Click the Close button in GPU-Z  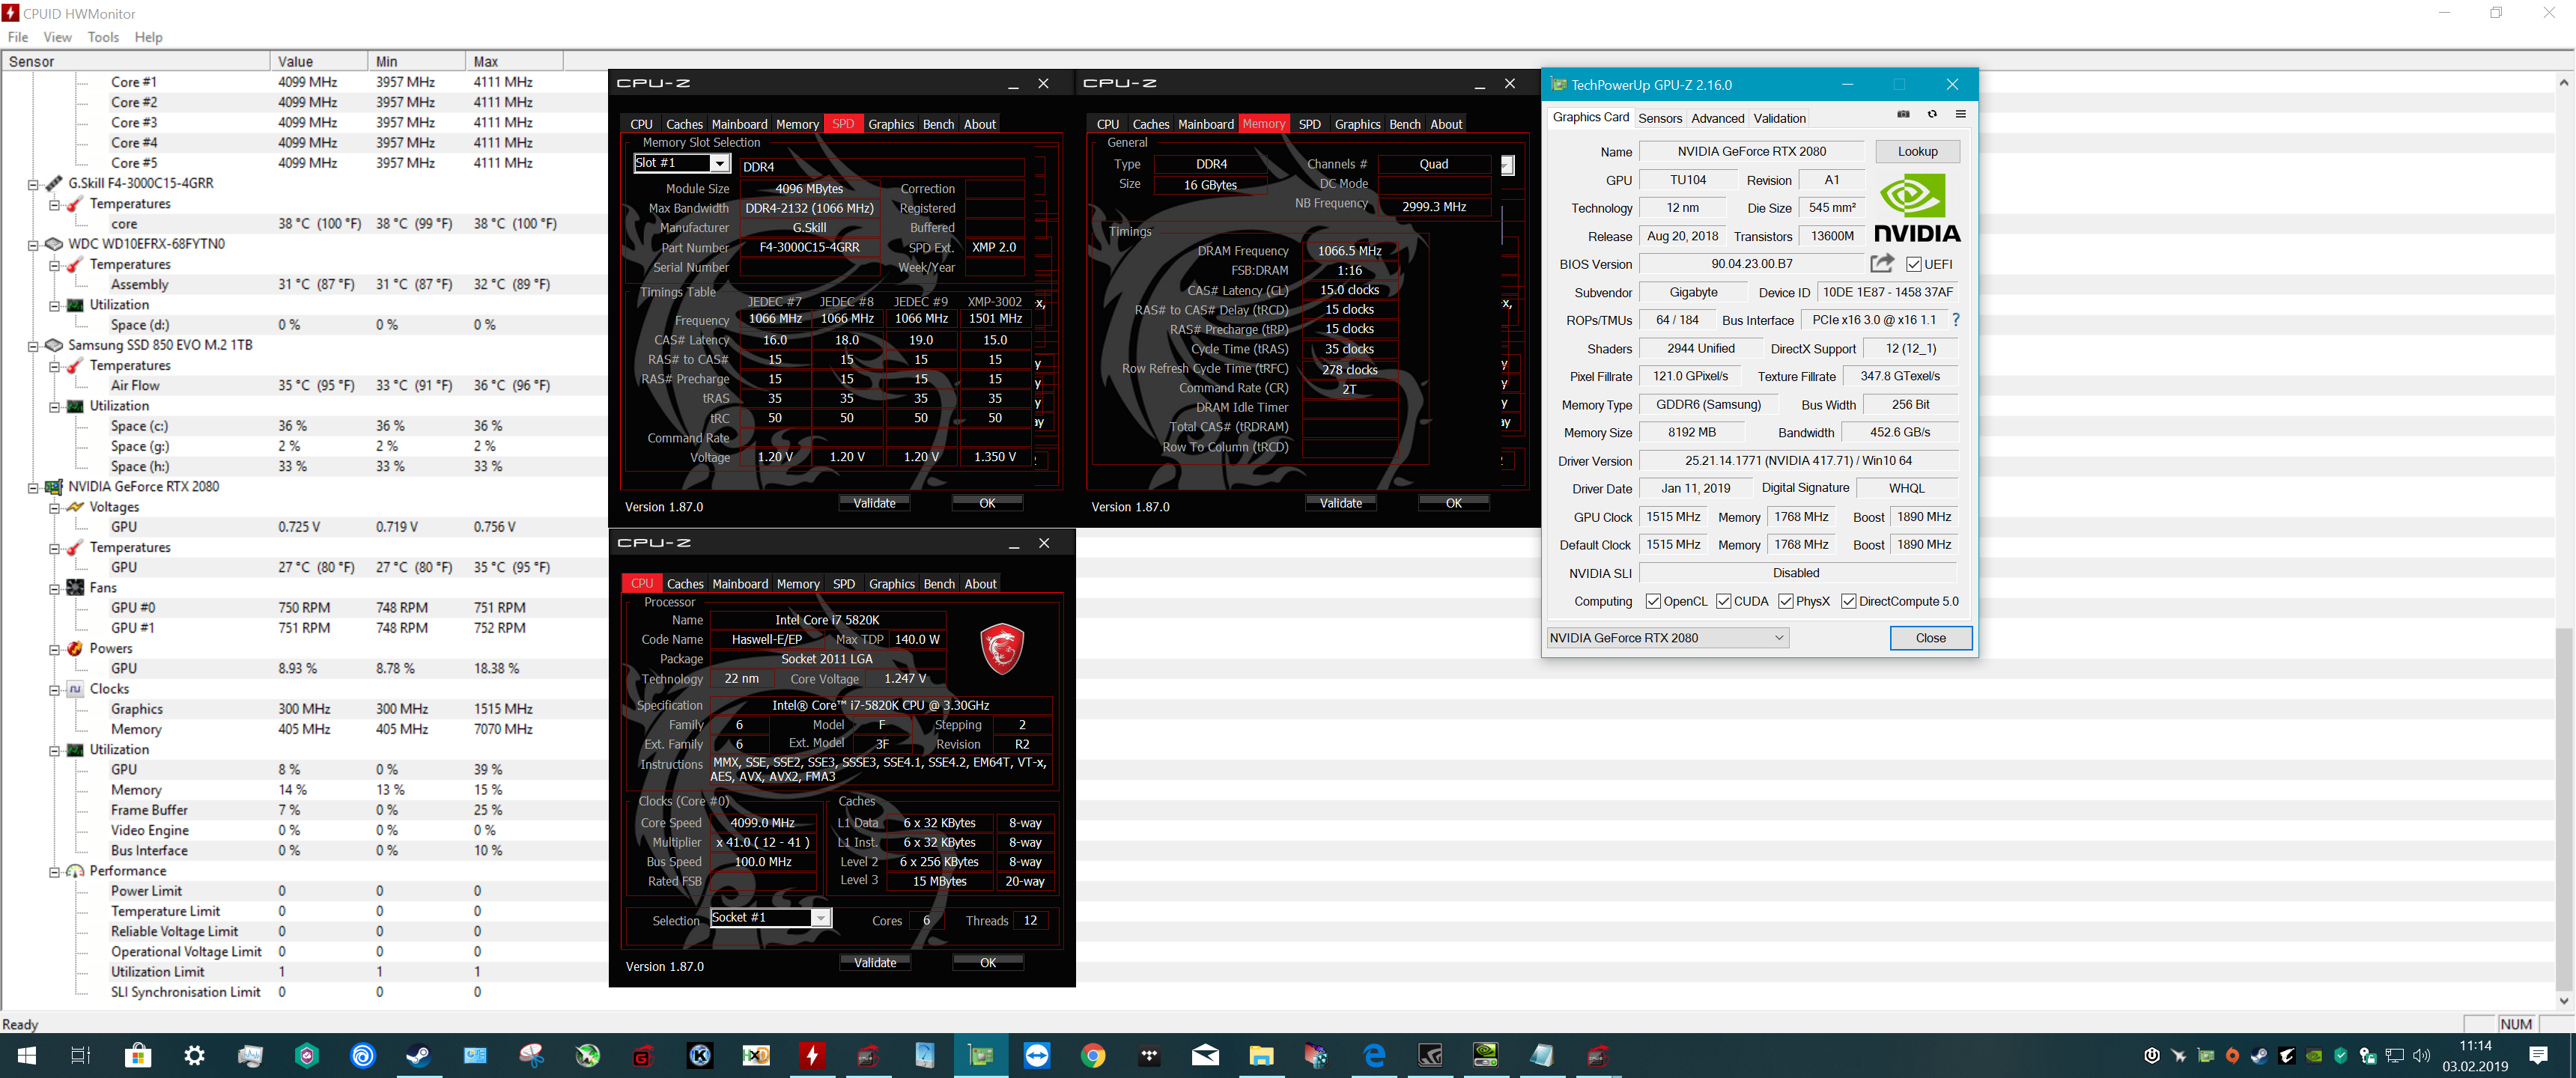coord(1930,638)
